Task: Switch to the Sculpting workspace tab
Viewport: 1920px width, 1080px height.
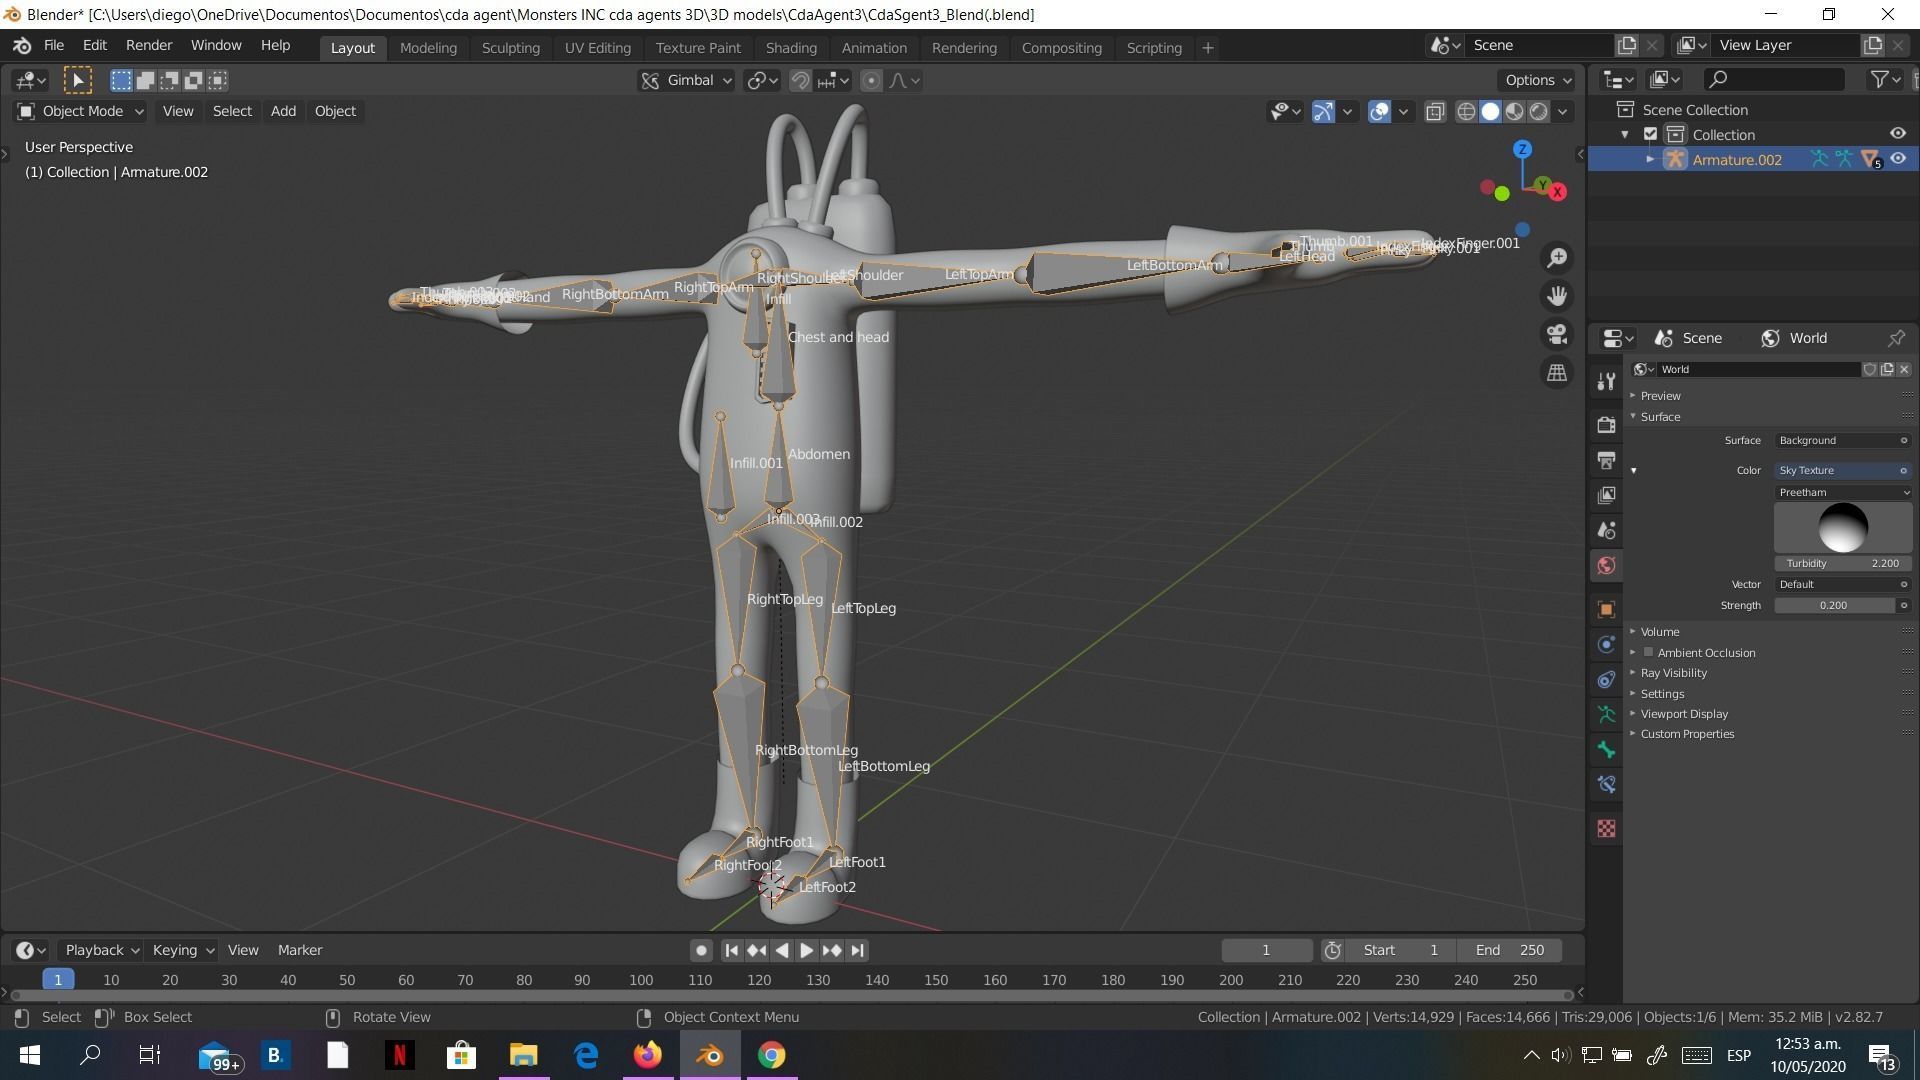Action: pos(510,47)
